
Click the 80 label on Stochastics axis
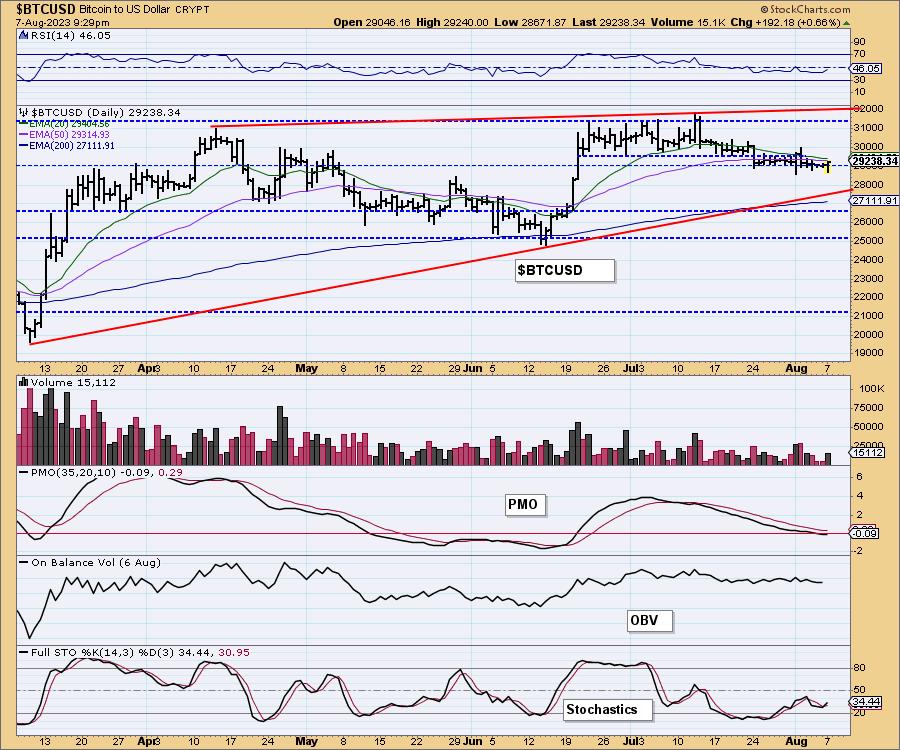(x=860, y=668)
